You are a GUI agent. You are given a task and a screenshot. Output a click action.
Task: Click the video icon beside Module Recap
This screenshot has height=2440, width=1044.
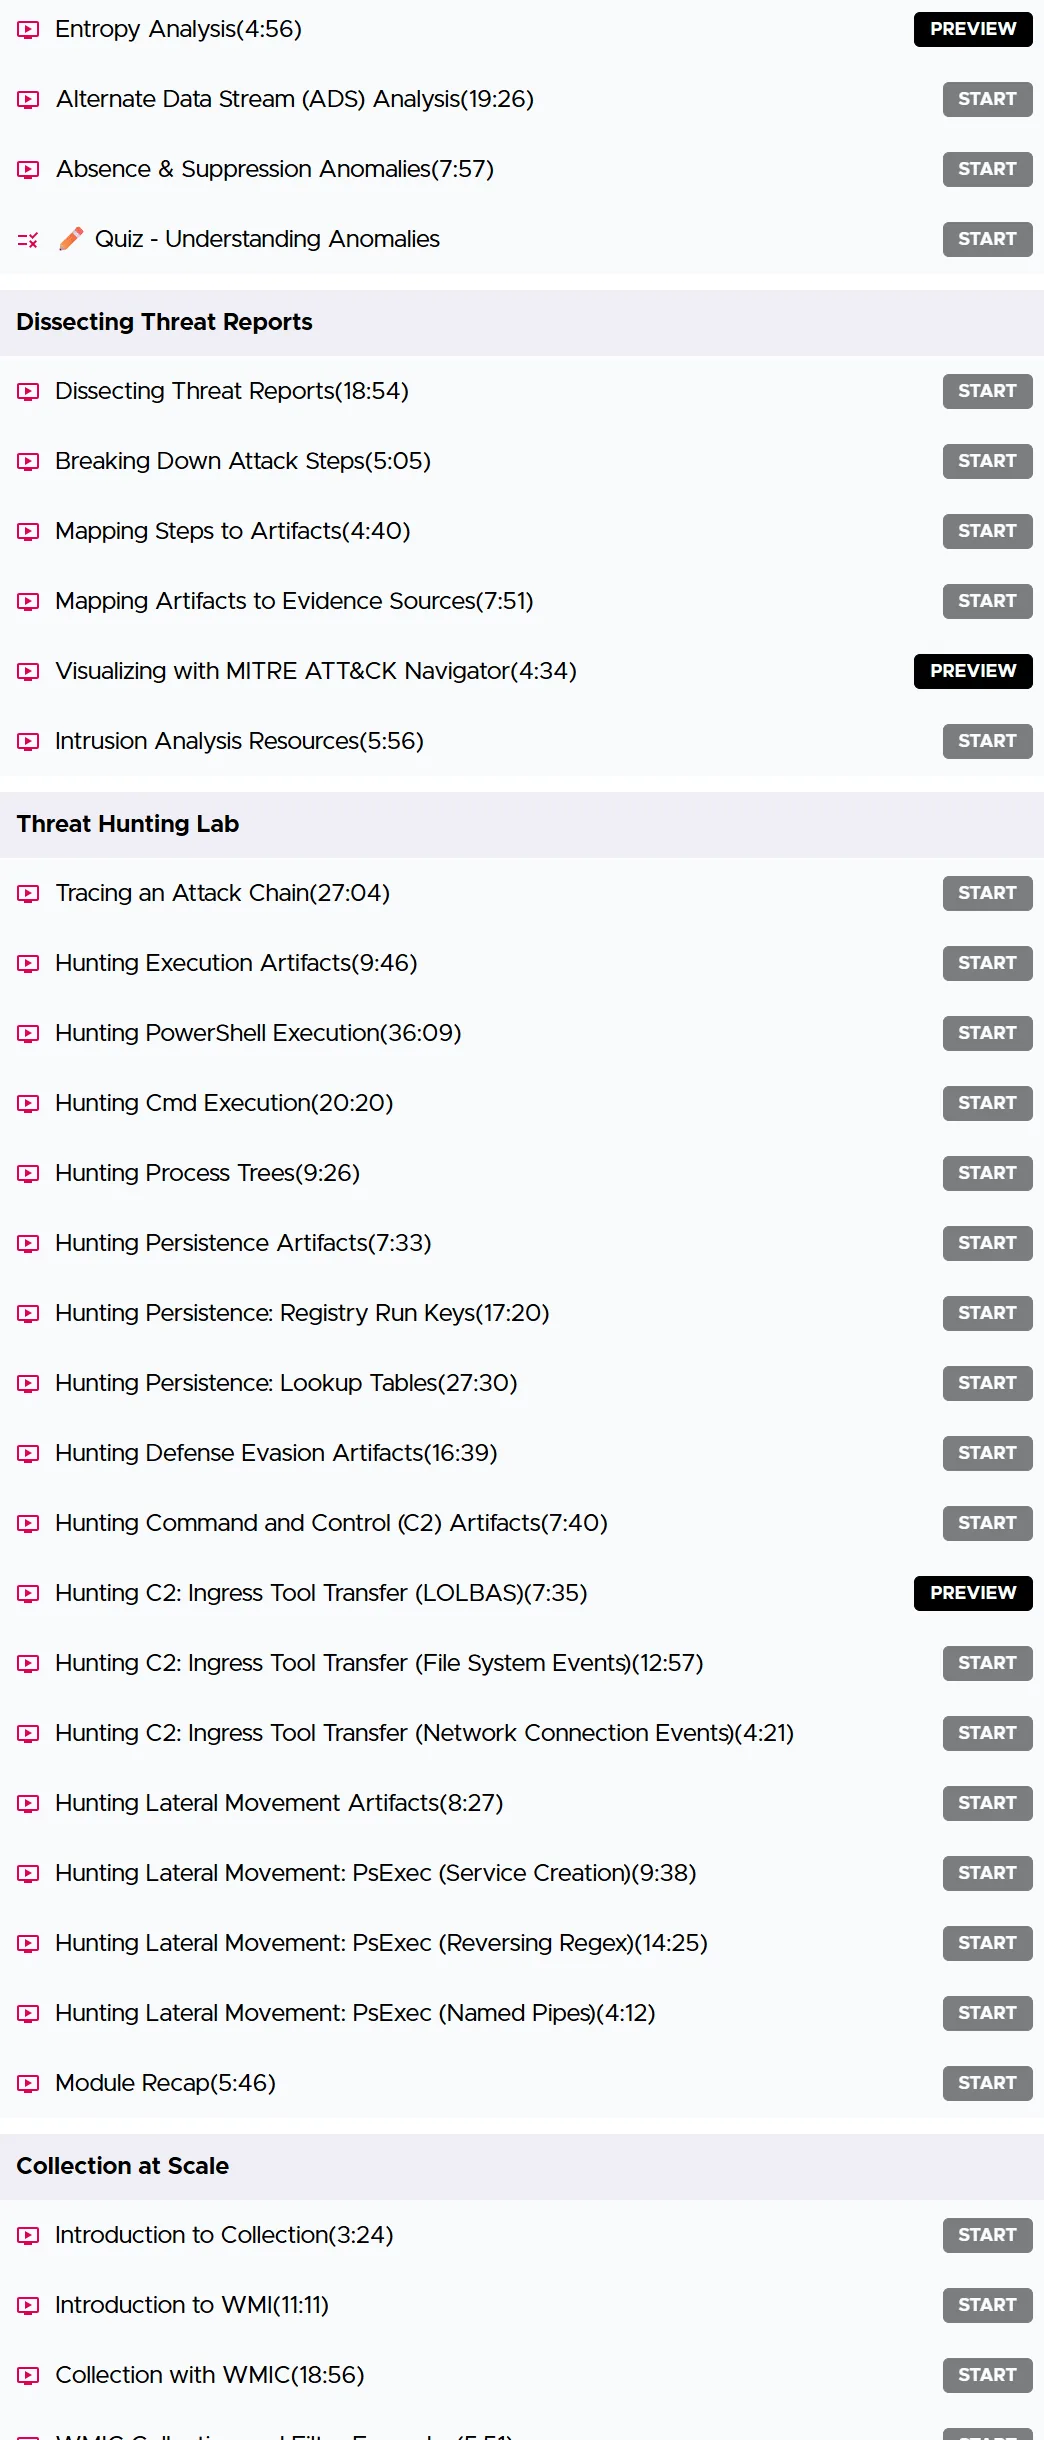click(x=28, y=2084)
